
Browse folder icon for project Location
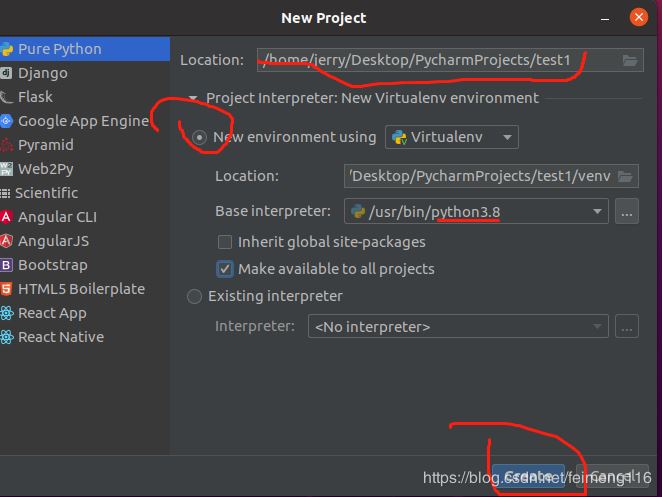click(630, 61)
